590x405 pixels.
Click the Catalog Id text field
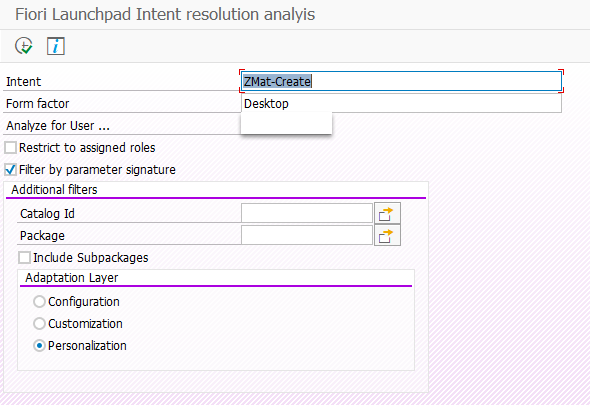(x=307, y=213)
